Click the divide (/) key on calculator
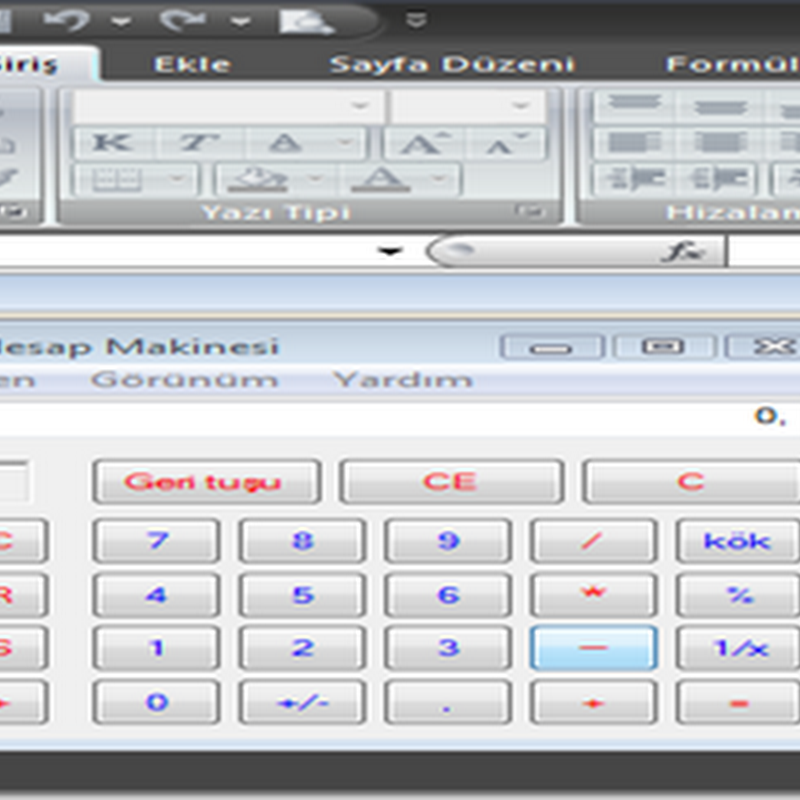Screen dimensions: 800x800 (593, 541)
